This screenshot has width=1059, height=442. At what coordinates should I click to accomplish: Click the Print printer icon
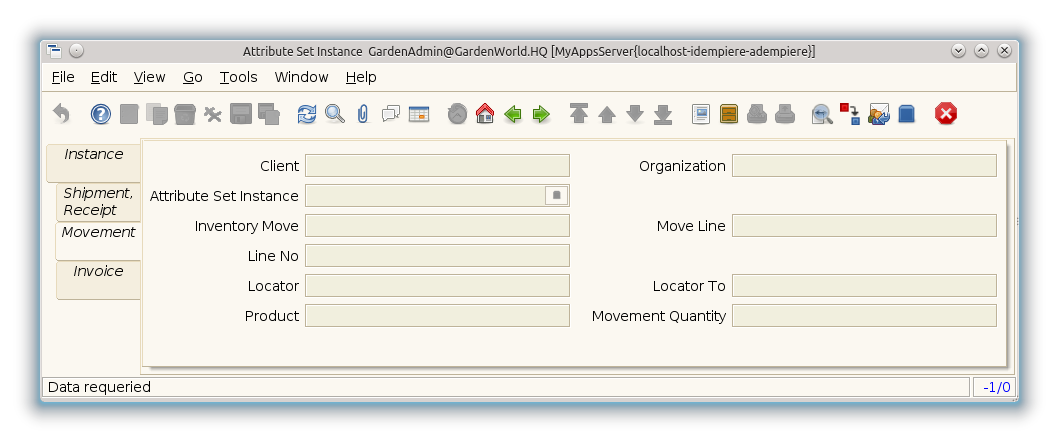[785, 114]
